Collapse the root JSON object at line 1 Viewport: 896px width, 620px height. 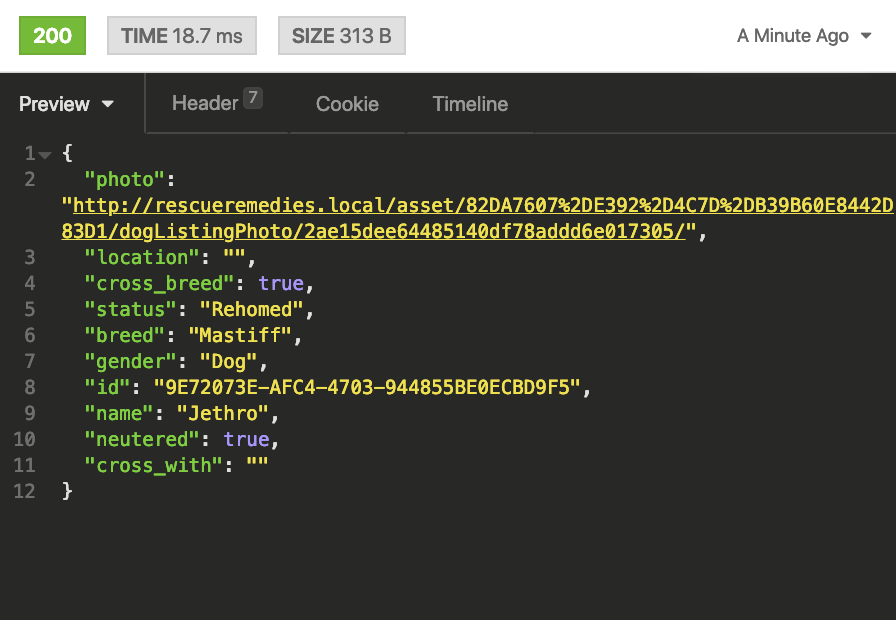pyautogui.click(x=45, y=154)
